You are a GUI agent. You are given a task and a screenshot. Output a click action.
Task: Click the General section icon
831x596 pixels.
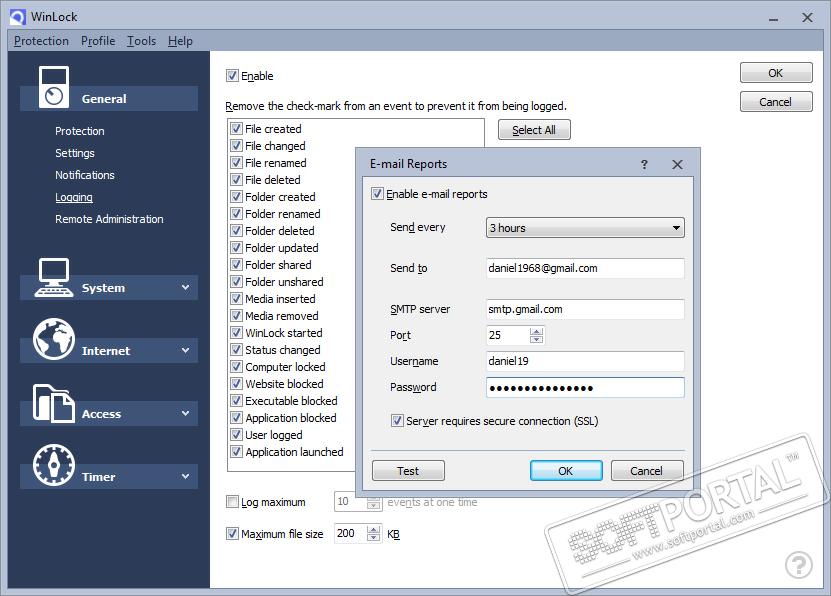point(54,87)
